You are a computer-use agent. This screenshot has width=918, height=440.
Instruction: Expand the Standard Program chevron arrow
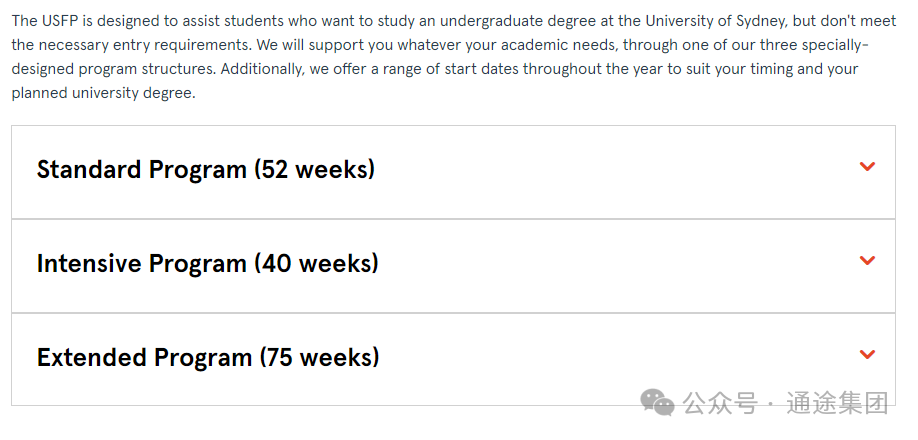[867, 167]
